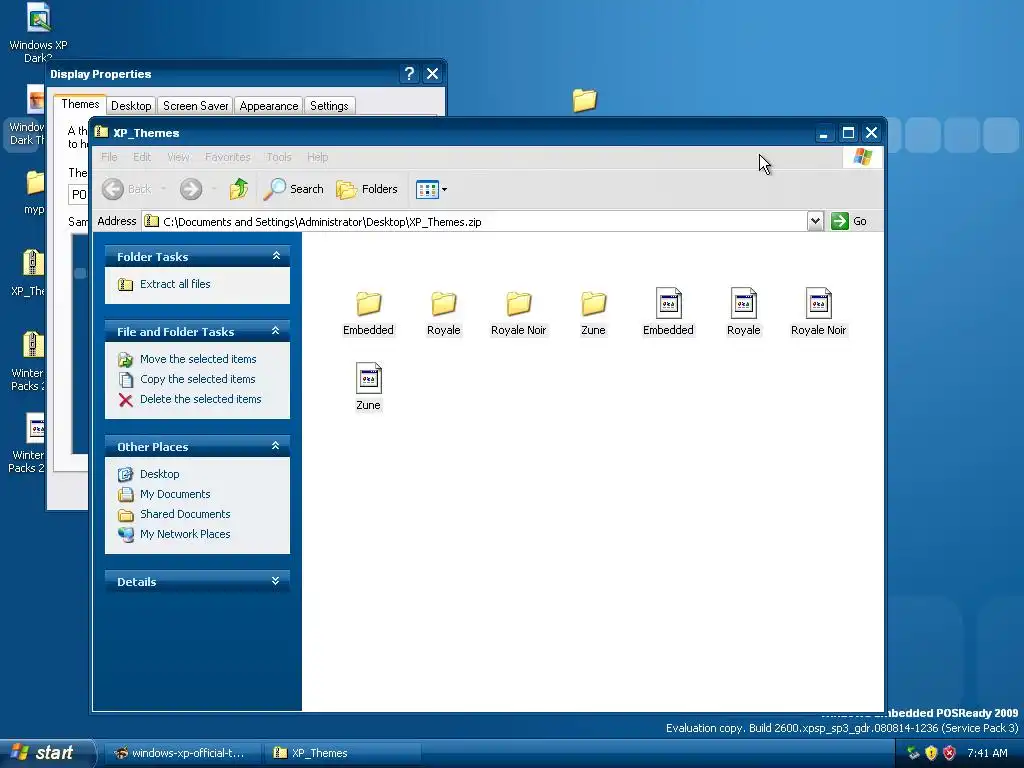Click the Forward navigation arrow
Screen dimensions: 1024x768
(191, 189)
